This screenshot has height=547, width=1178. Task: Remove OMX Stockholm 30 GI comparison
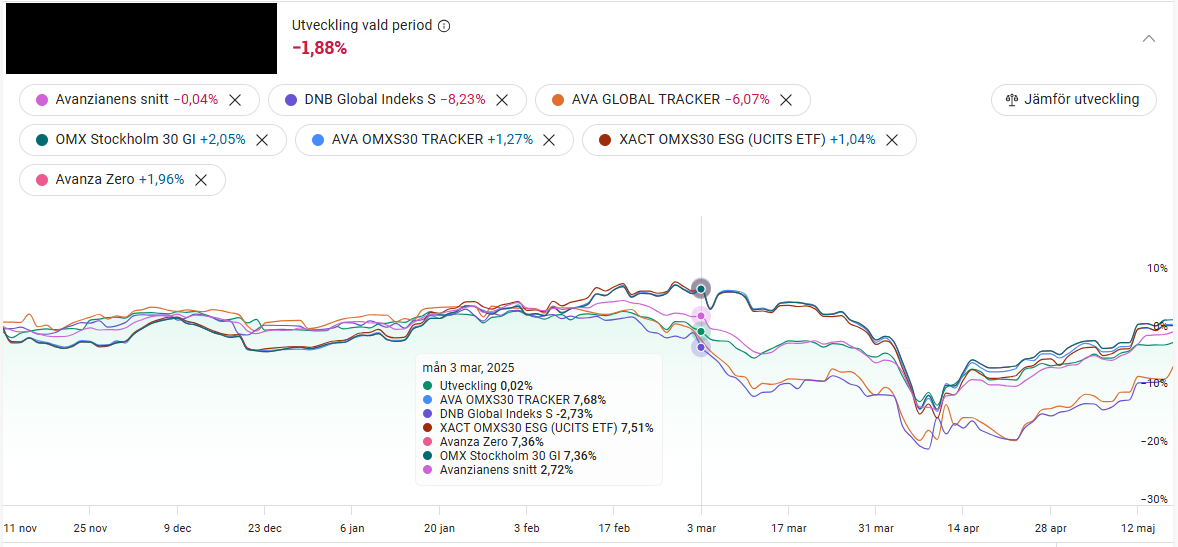[262, 140]
